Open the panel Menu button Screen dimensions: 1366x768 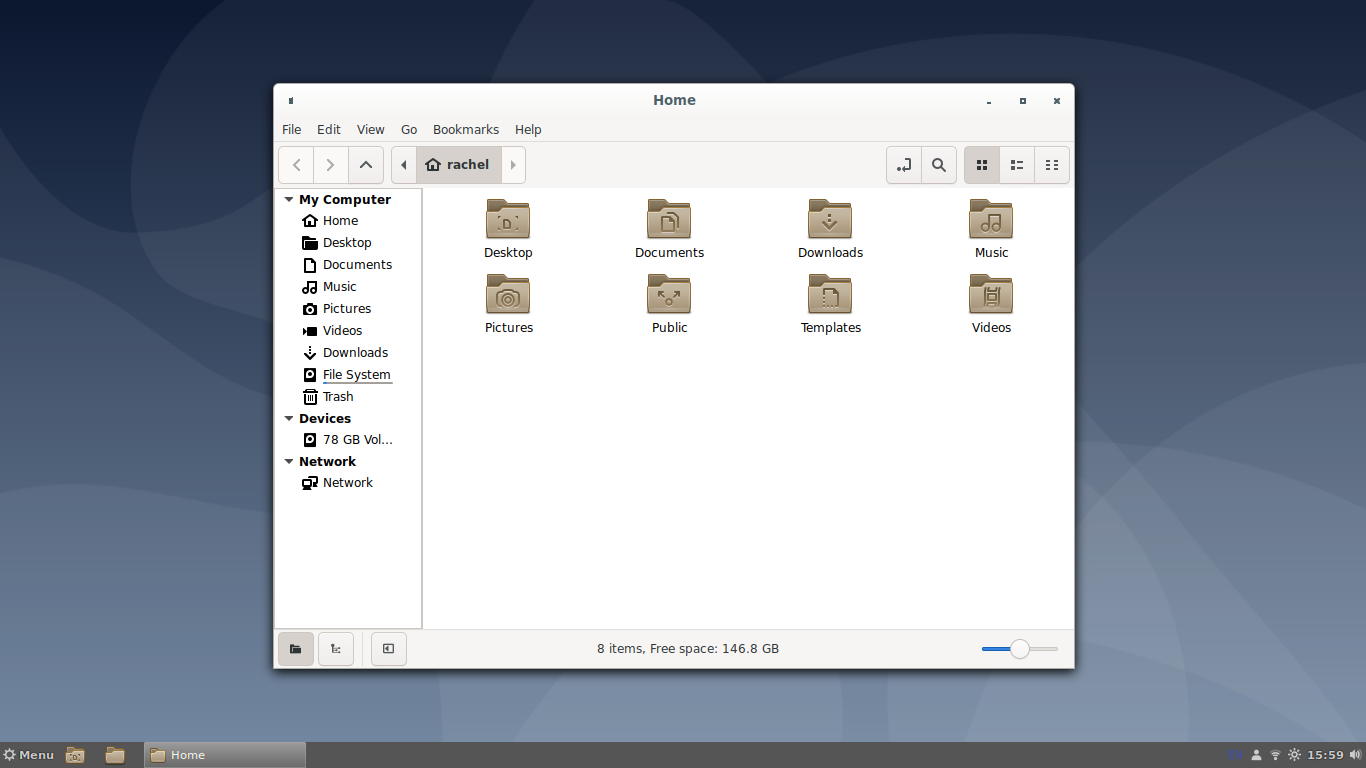point(28,755)
